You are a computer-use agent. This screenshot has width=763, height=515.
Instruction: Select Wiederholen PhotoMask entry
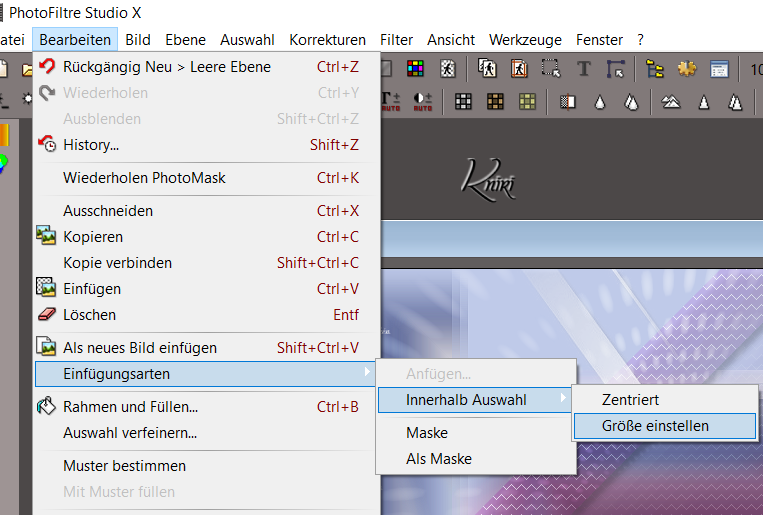(205, 178)
